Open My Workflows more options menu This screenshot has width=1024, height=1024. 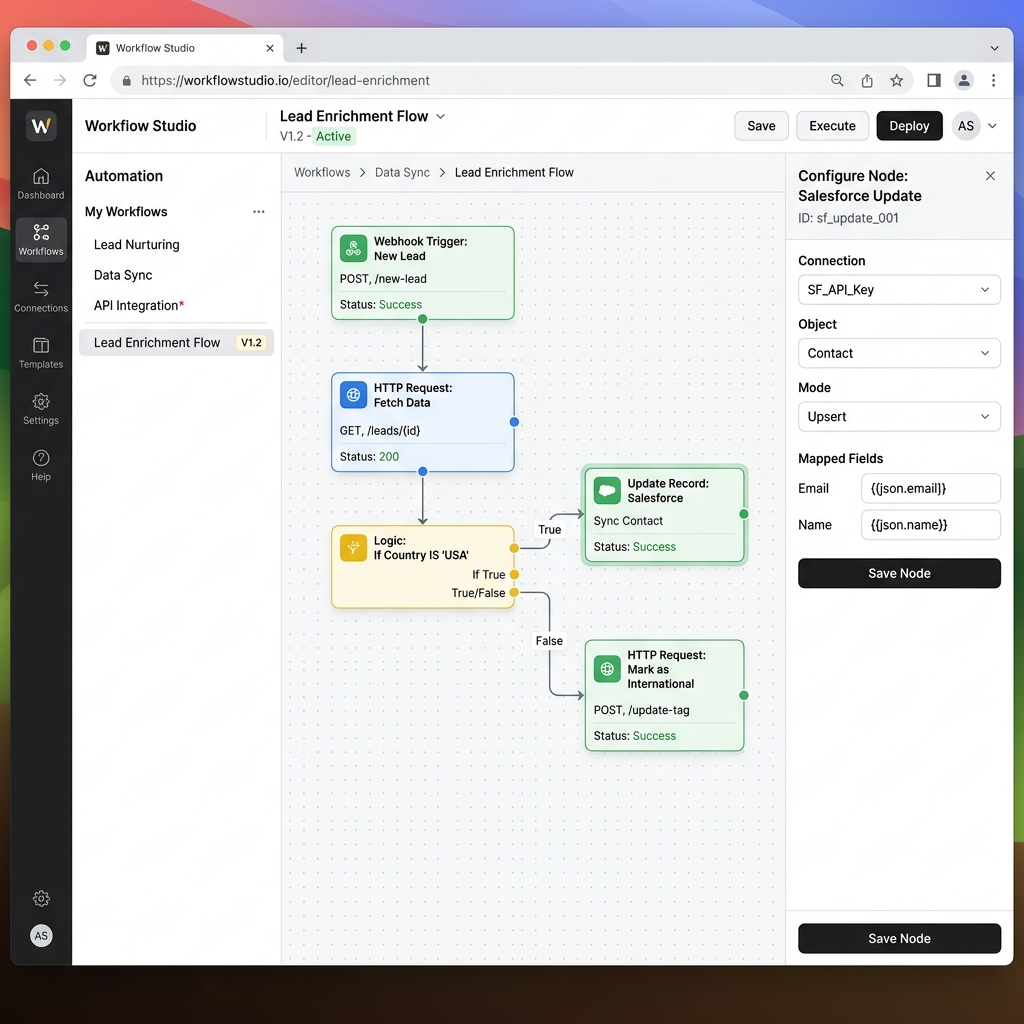pyautogui.click(x=259, y=212)
